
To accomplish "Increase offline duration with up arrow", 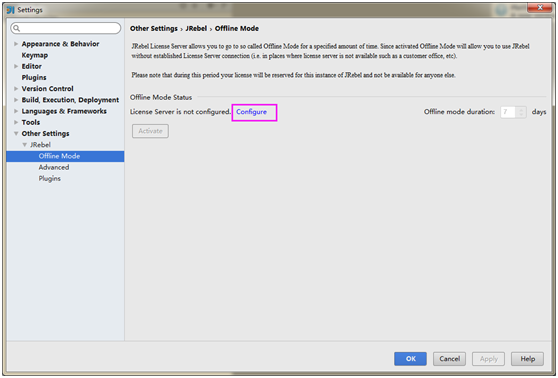I will [x=521, y=109].
